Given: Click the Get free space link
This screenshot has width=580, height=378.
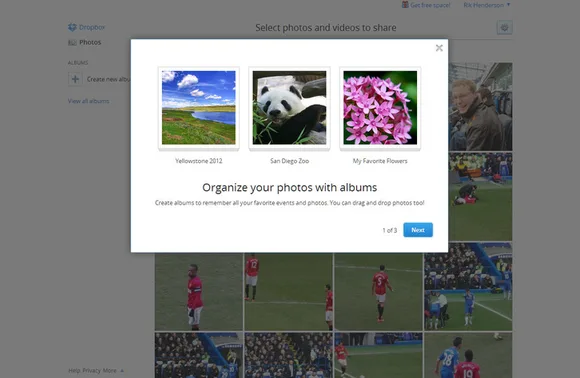Looking at the screenshot, I should [x=430, y=5].
